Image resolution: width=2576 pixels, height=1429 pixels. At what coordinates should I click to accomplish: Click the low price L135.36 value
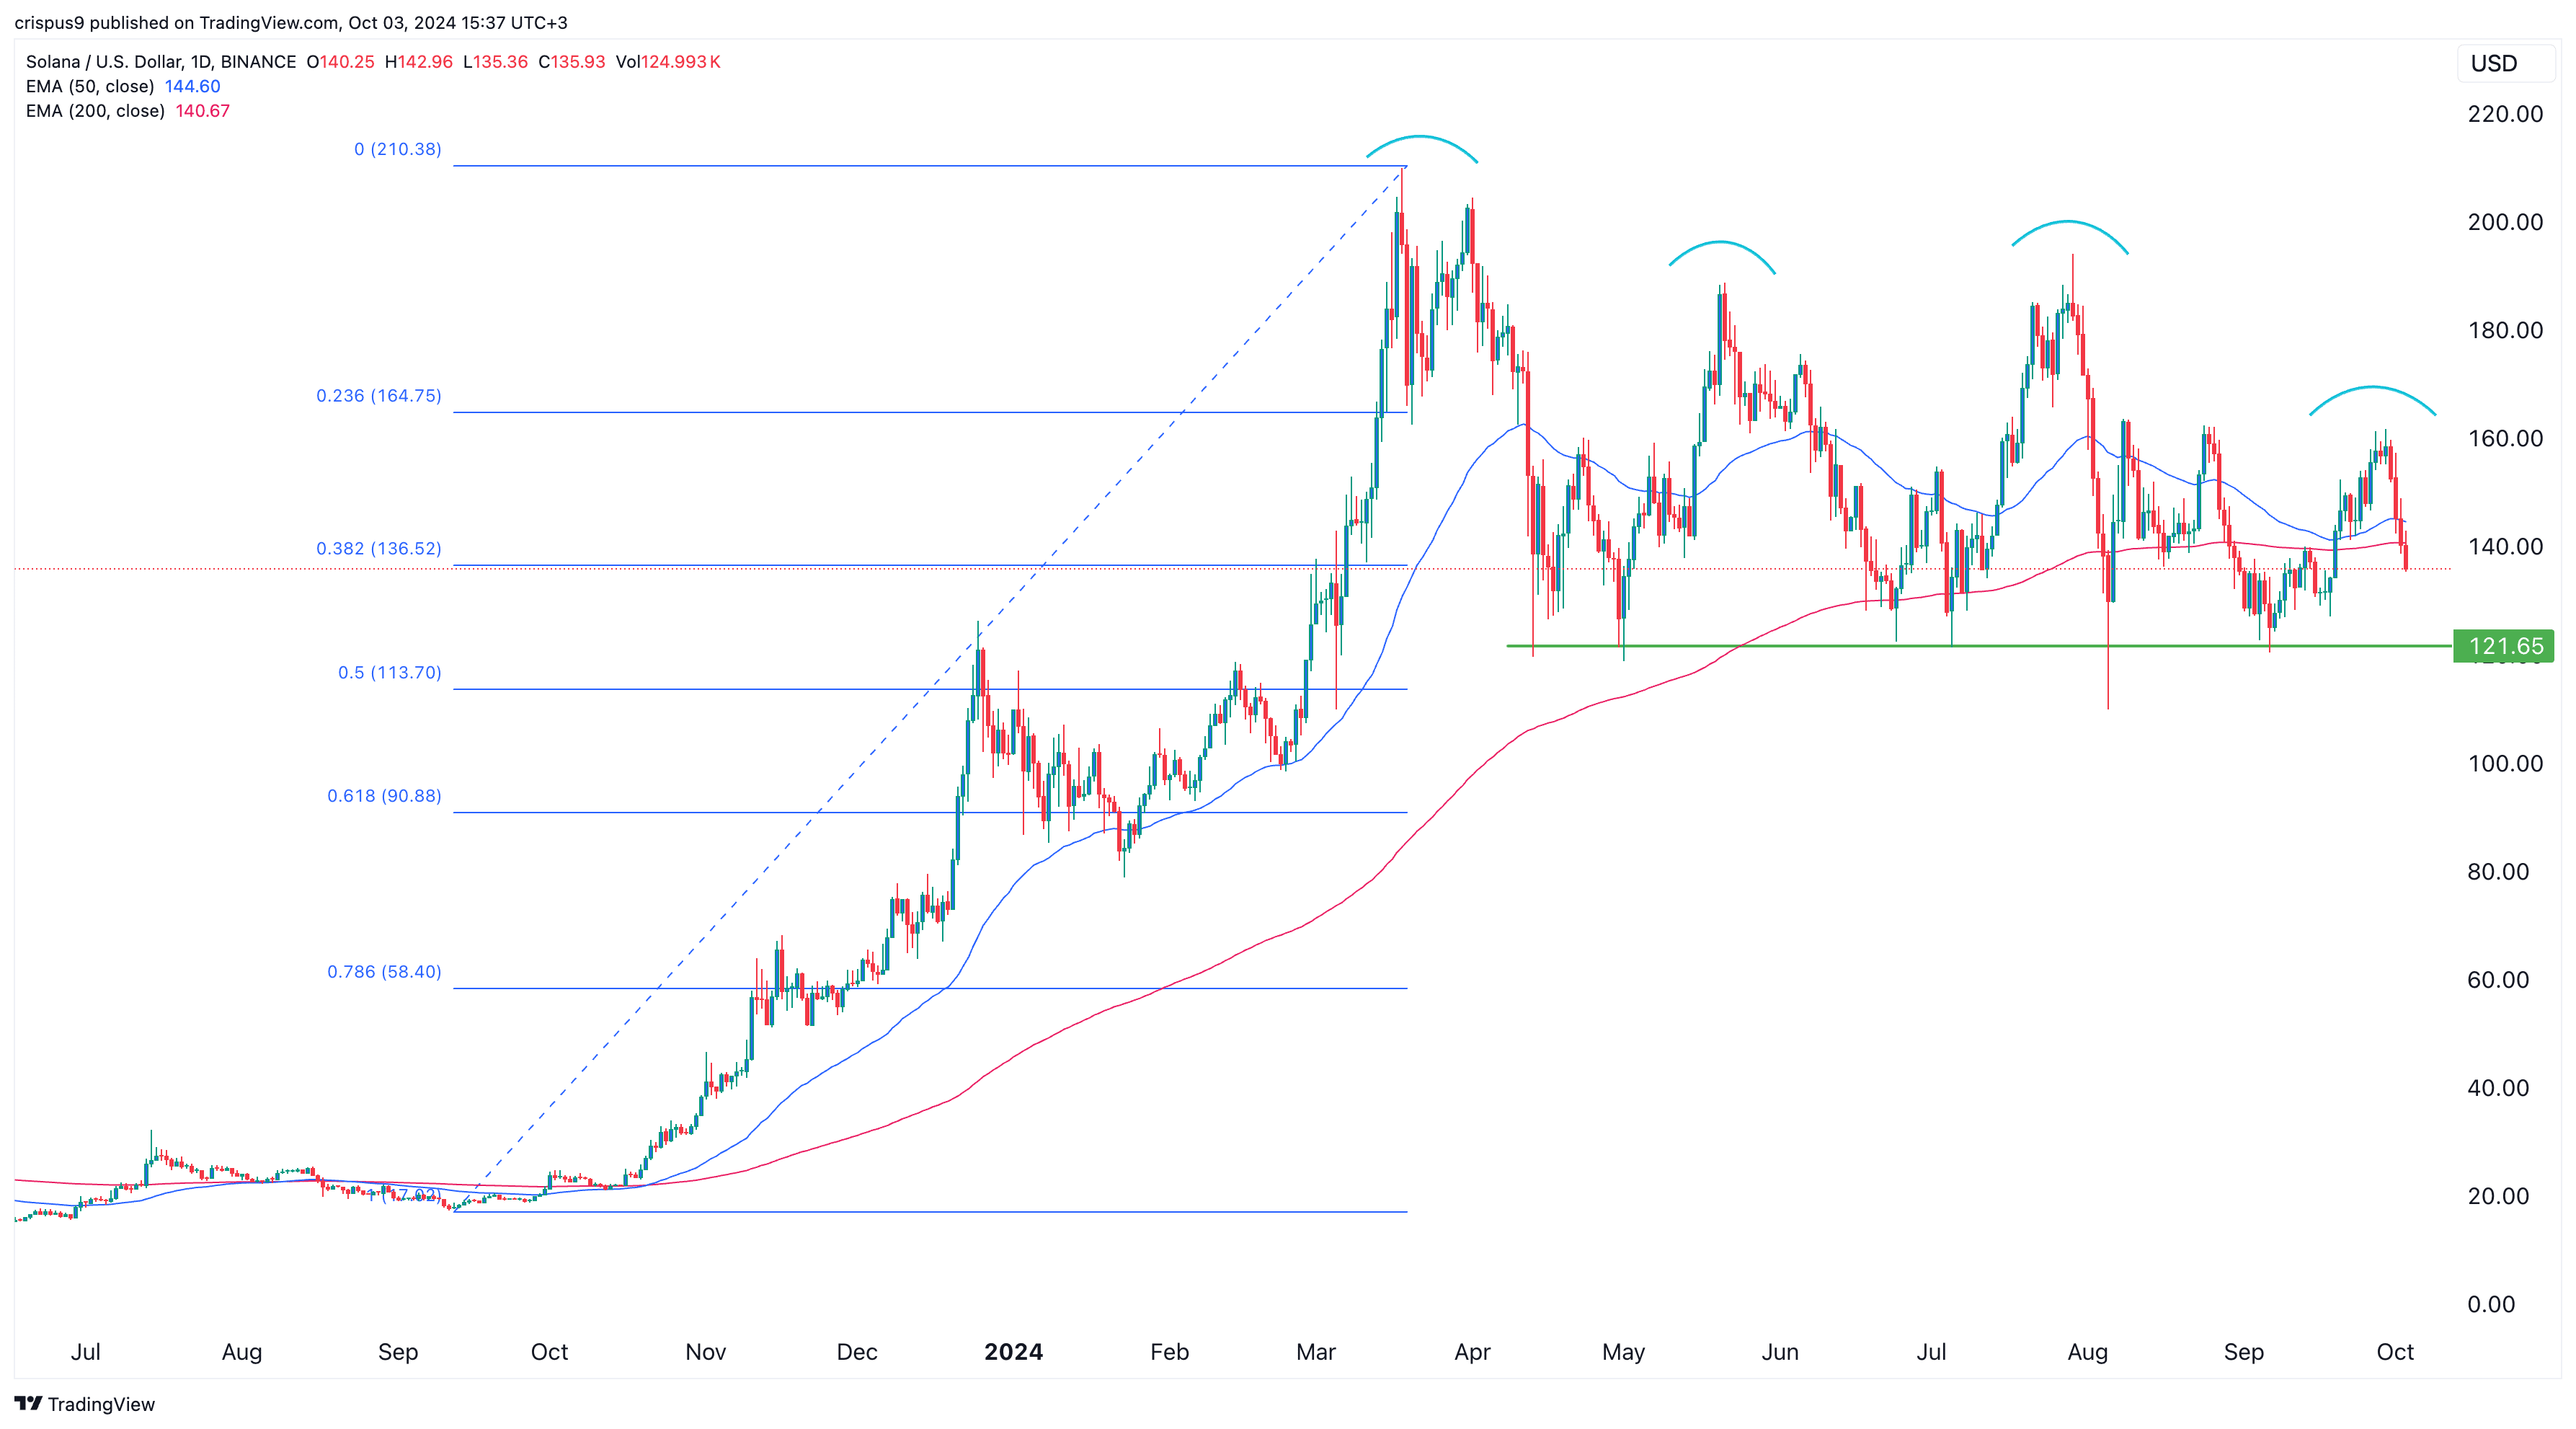click(x=496, y=62)
